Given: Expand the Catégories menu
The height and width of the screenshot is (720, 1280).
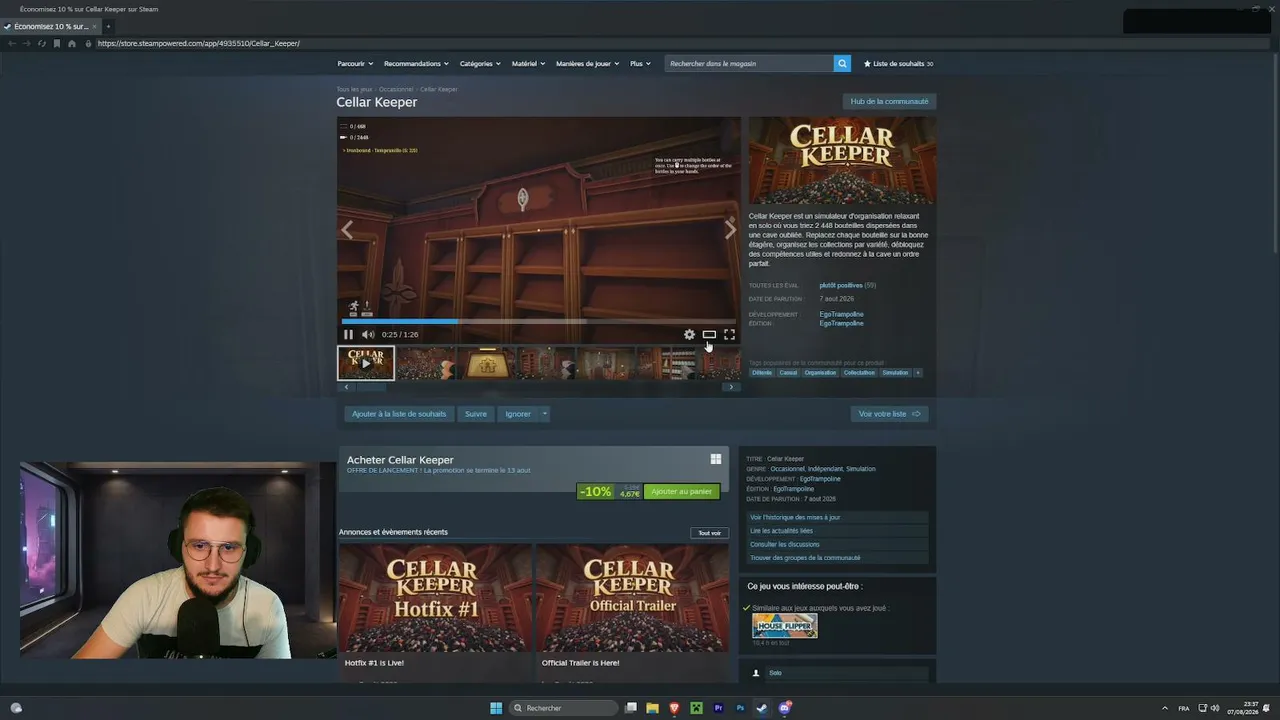Looking at the screenshot, I should [x=480, y=64].
